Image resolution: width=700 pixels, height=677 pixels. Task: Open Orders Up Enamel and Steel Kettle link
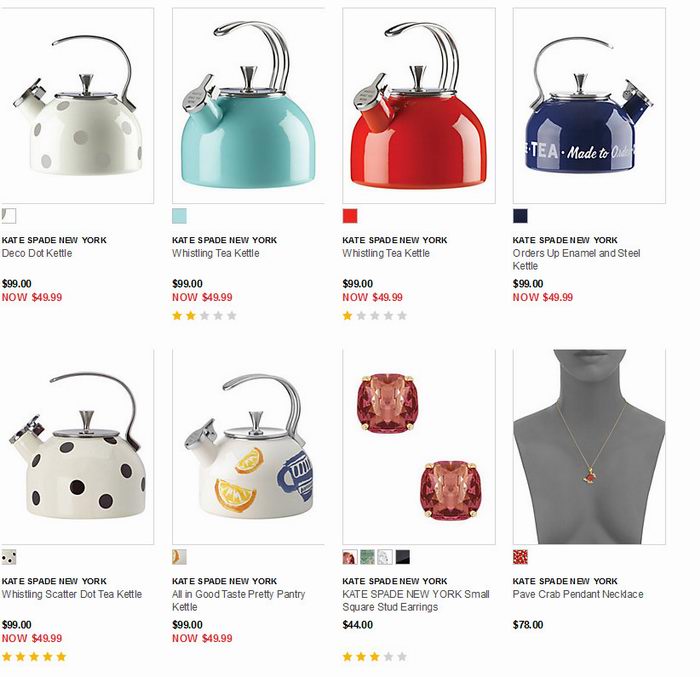point(576,259)
